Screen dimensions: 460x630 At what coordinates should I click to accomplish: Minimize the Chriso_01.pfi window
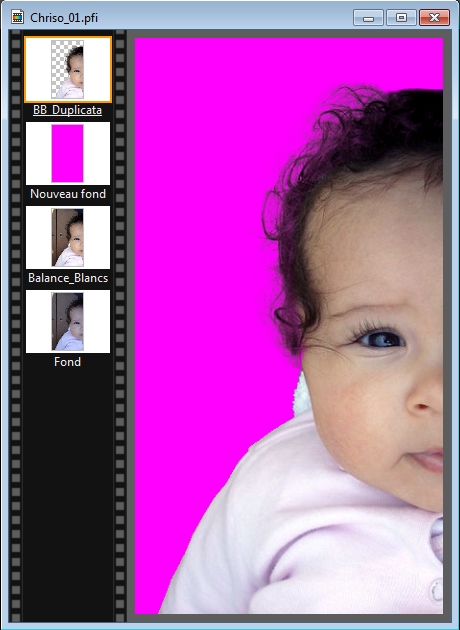pos(368,18)
